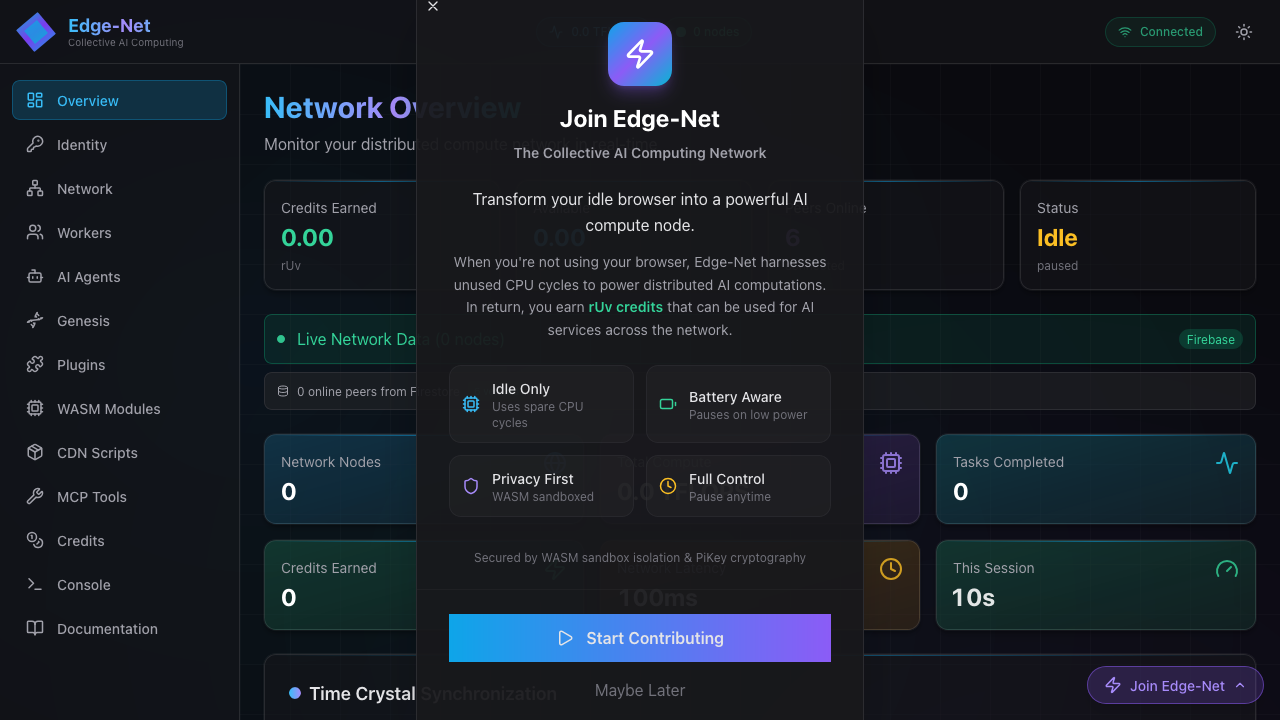
Task: Open Plugins puzzle icon
Action: (x=35, y=365)
